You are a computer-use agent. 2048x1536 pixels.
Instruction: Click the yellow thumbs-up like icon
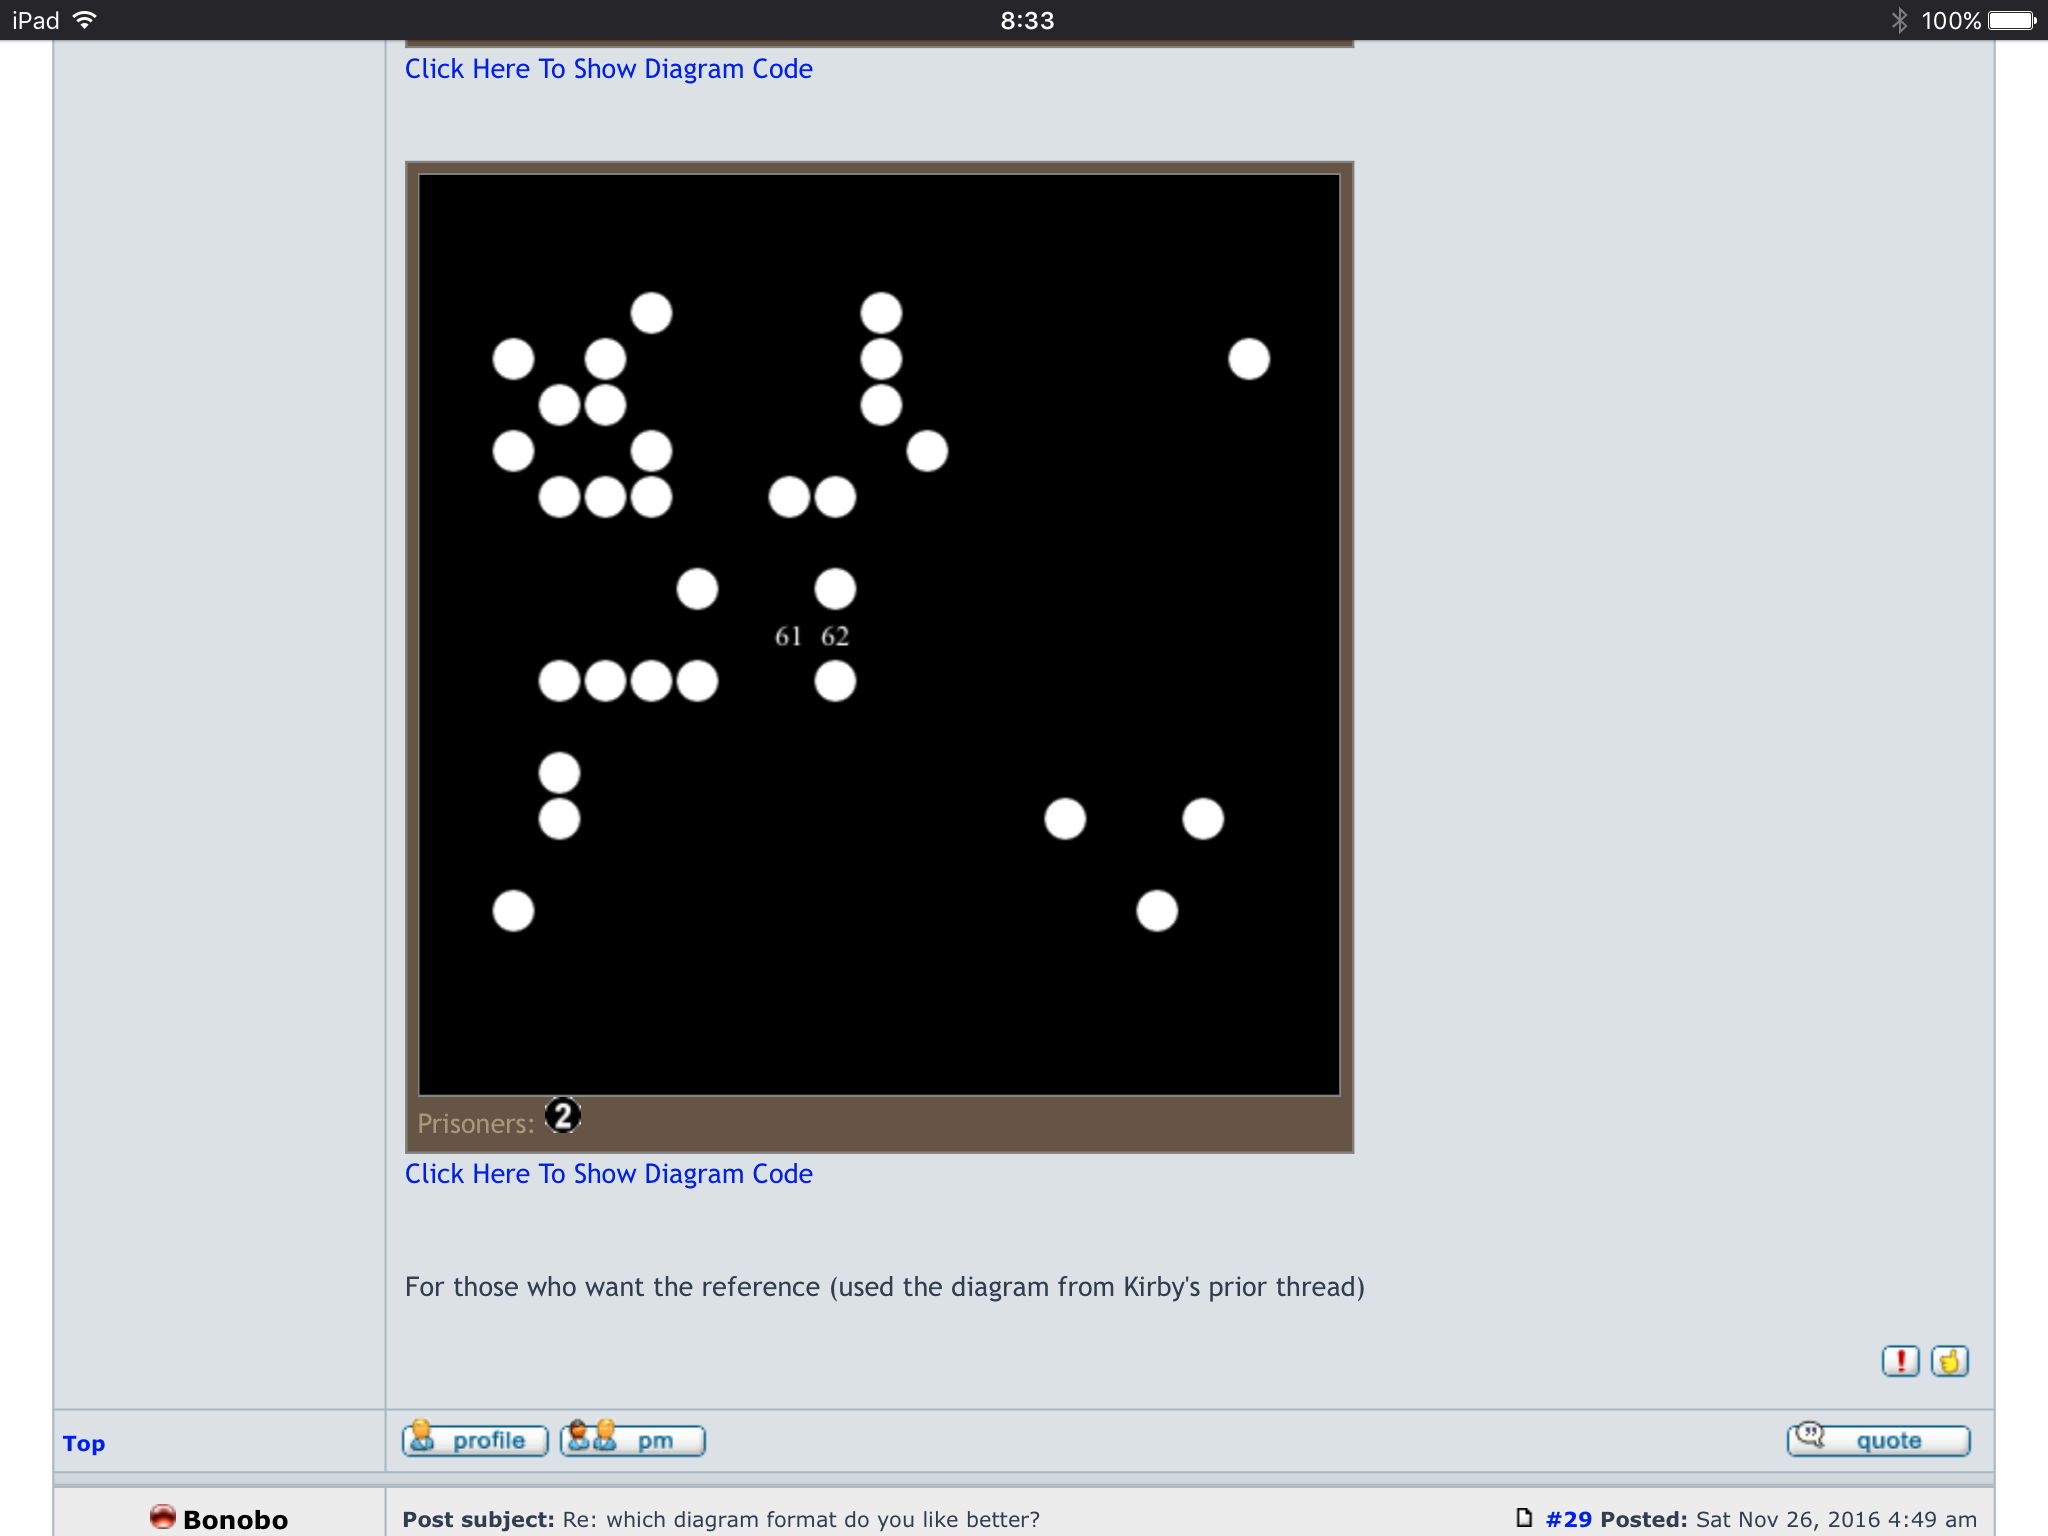point(1949,1361)
